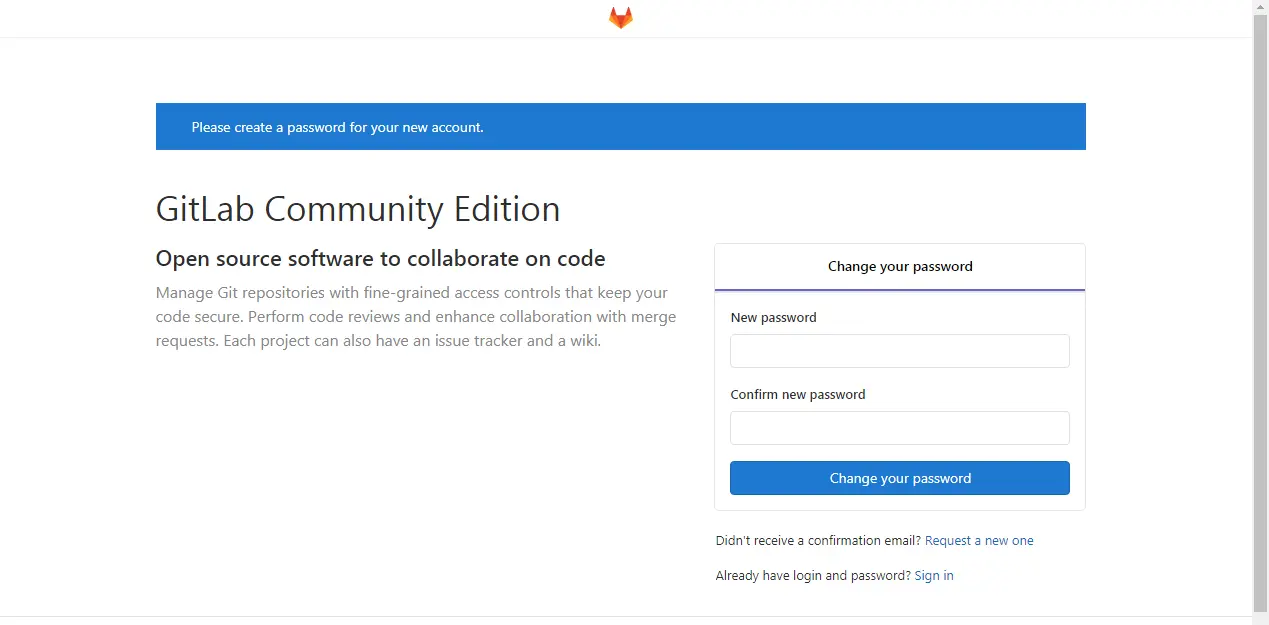Open Request a new one link
The width and height of the screenshot is (1269, 625).
tap(979, 540)
